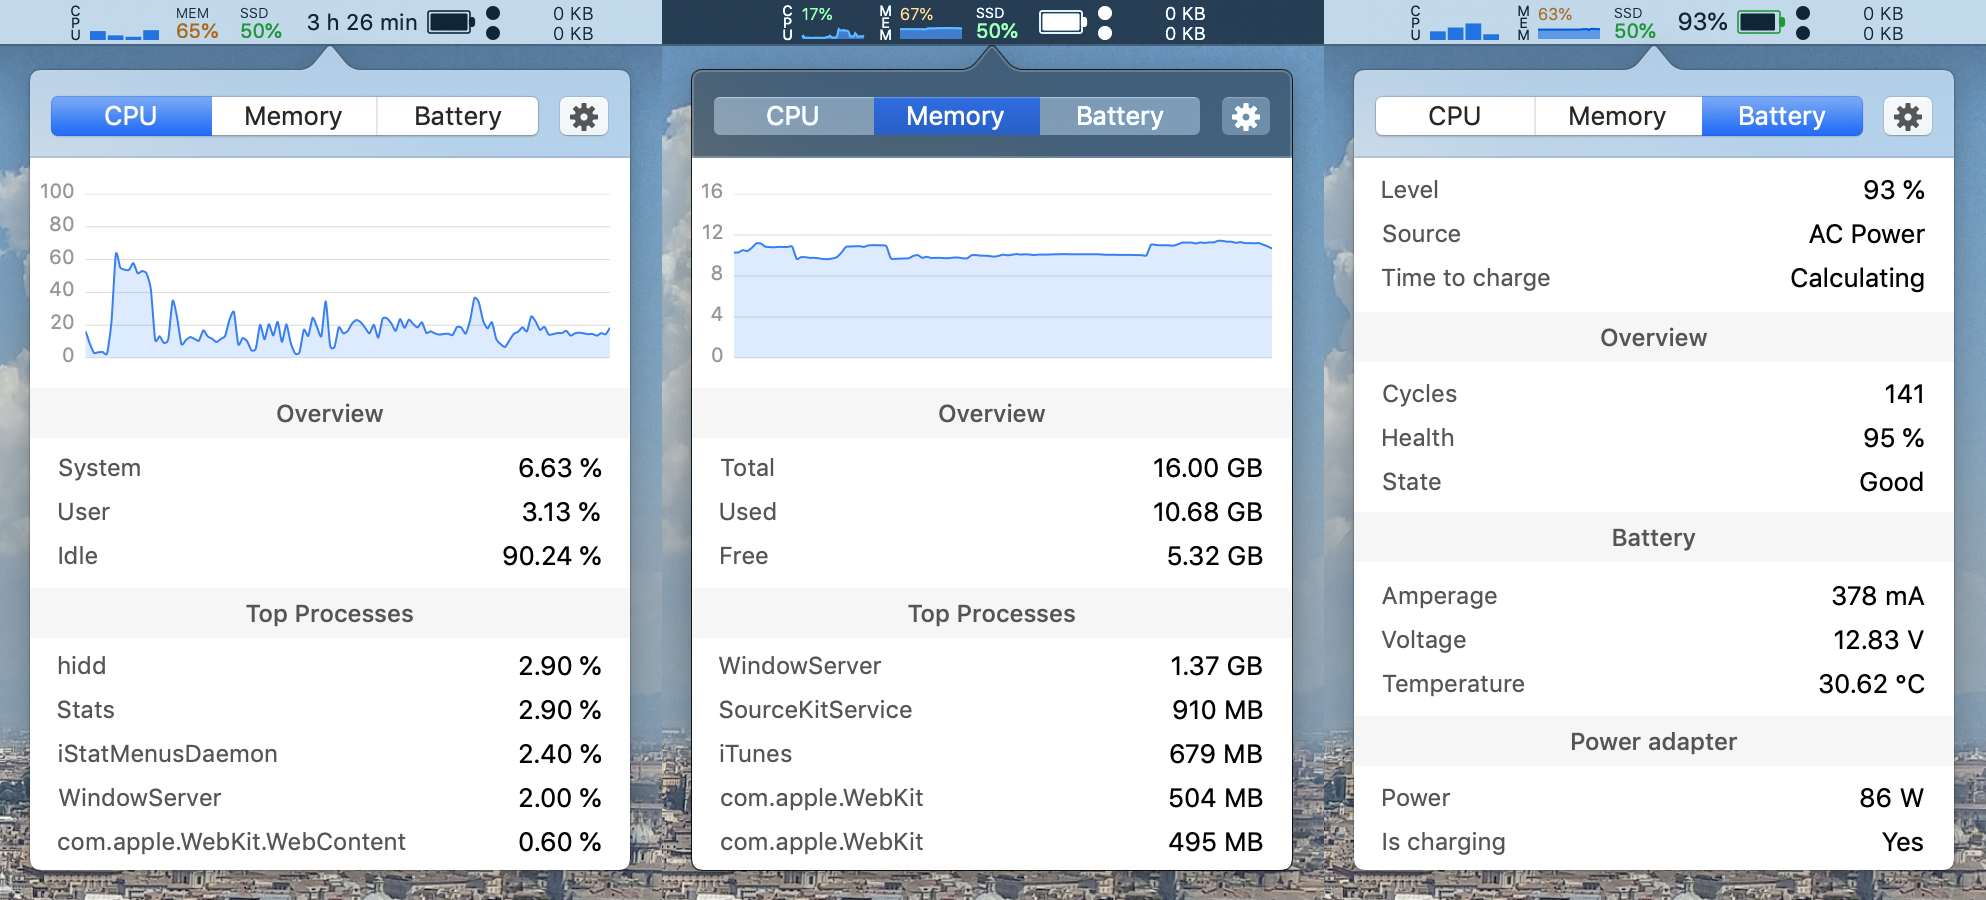Click SSD 50% in the dark menu bar
The height and width of the screenshot is (900, 1986).
point(996,23)
